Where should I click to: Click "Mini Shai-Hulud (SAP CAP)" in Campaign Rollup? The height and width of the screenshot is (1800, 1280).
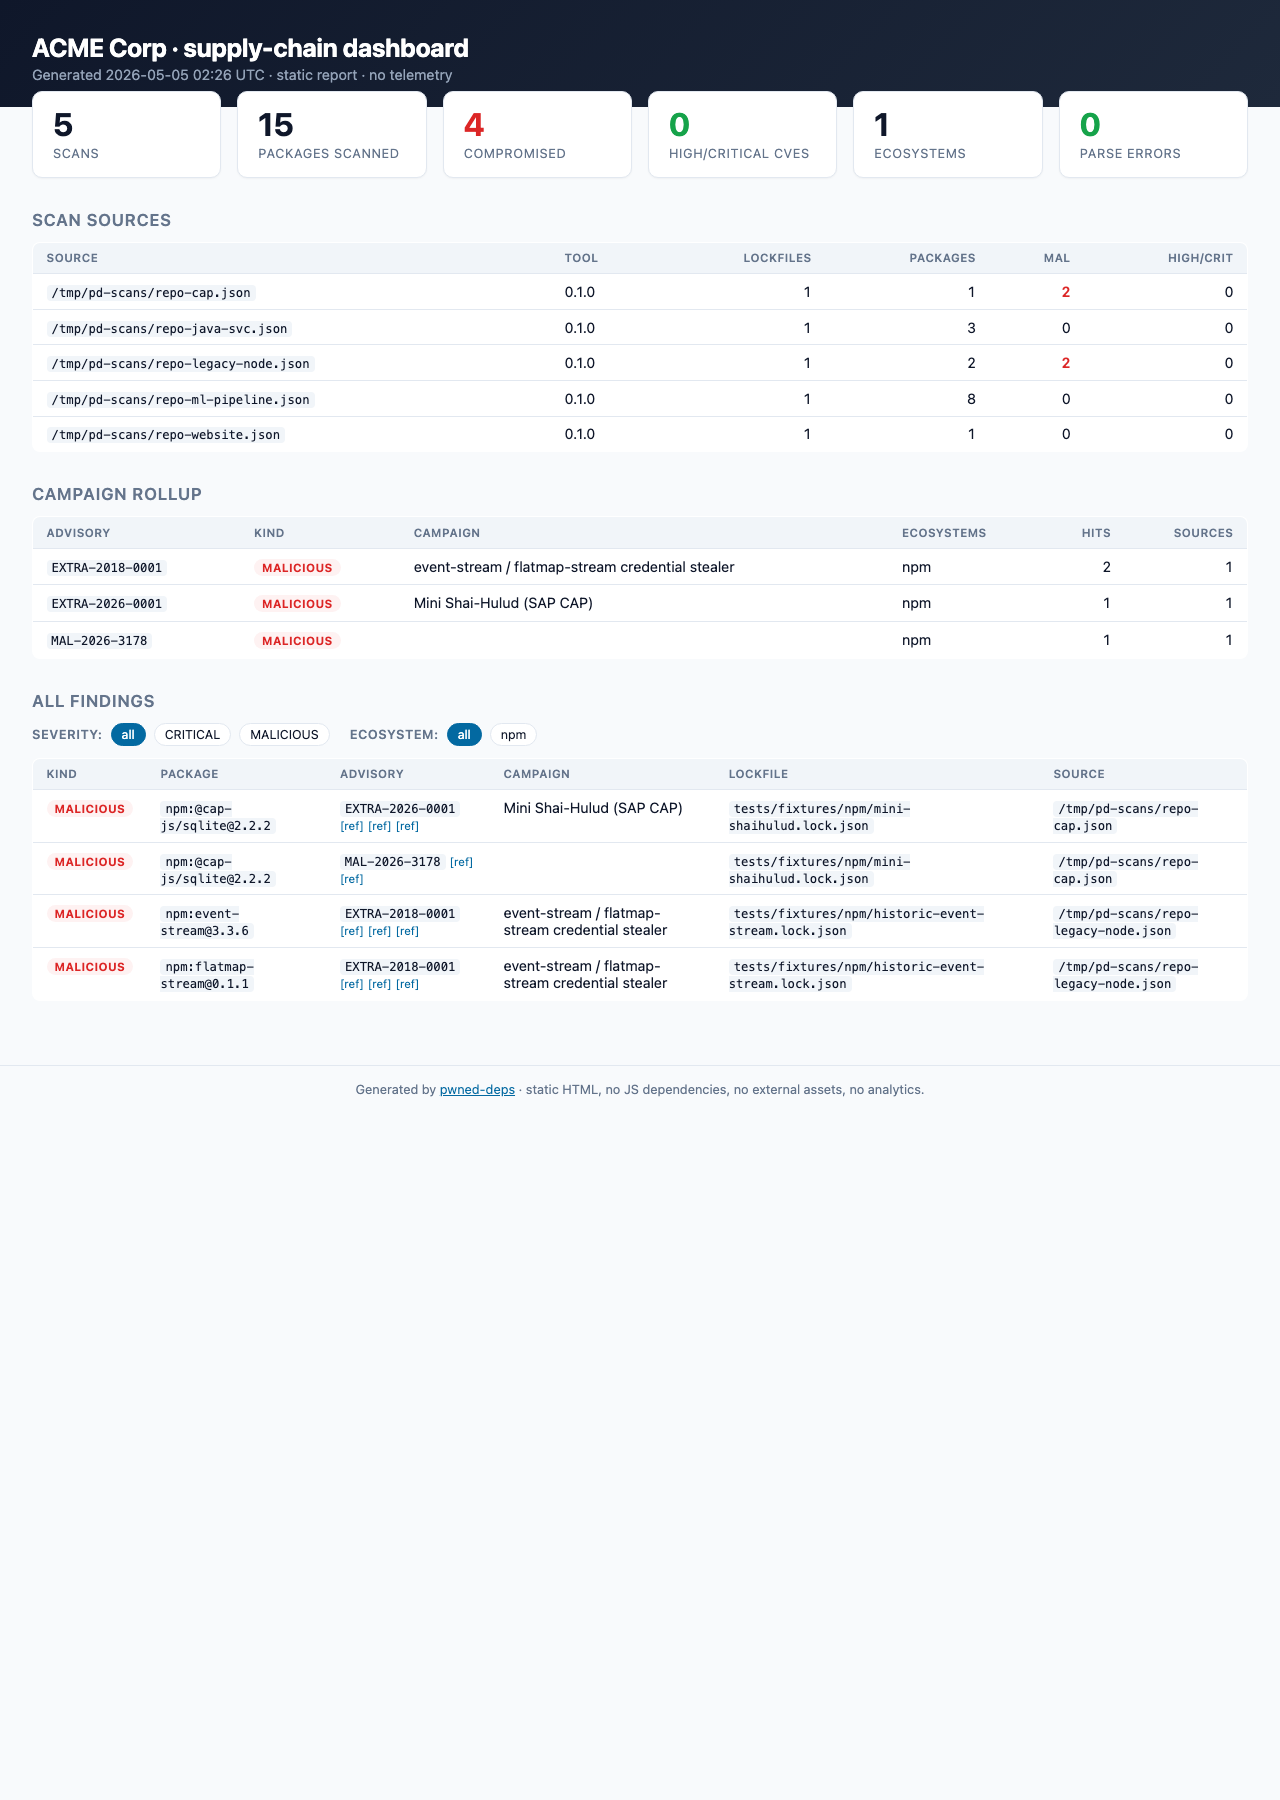(x=503, y=604)
